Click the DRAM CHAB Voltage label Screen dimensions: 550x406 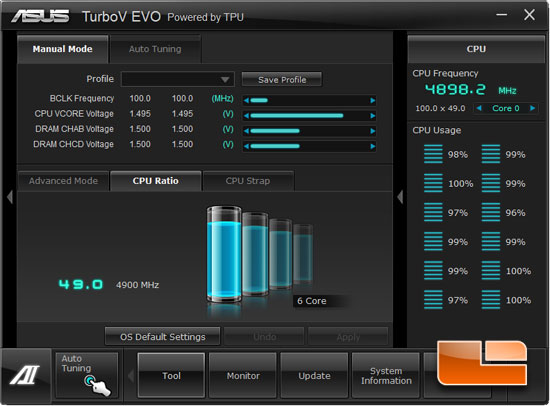(x=74, y=129)
